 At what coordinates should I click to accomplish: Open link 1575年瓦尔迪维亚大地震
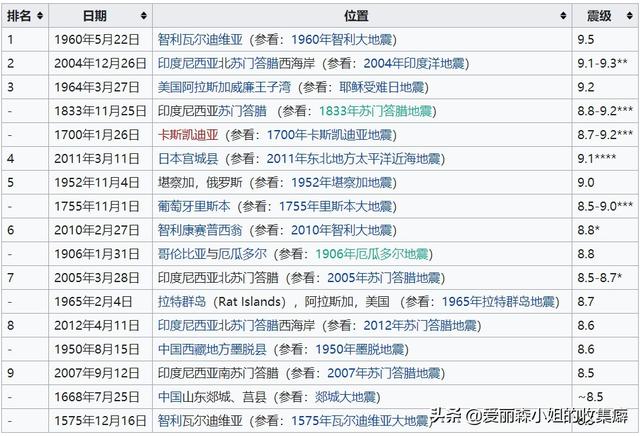coord(360,420)
